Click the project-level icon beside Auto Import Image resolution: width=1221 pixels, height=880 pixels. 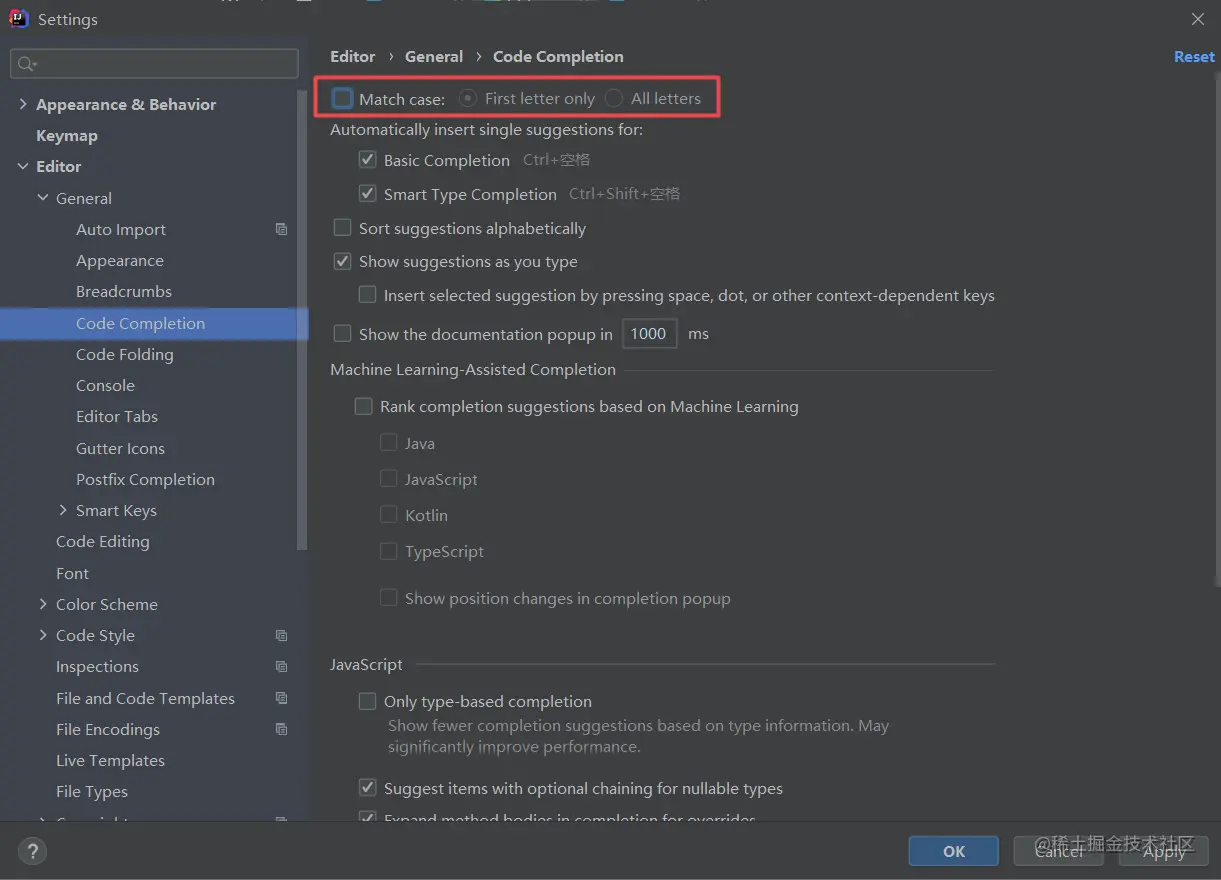pyautogui.click(x=282, y=229)
